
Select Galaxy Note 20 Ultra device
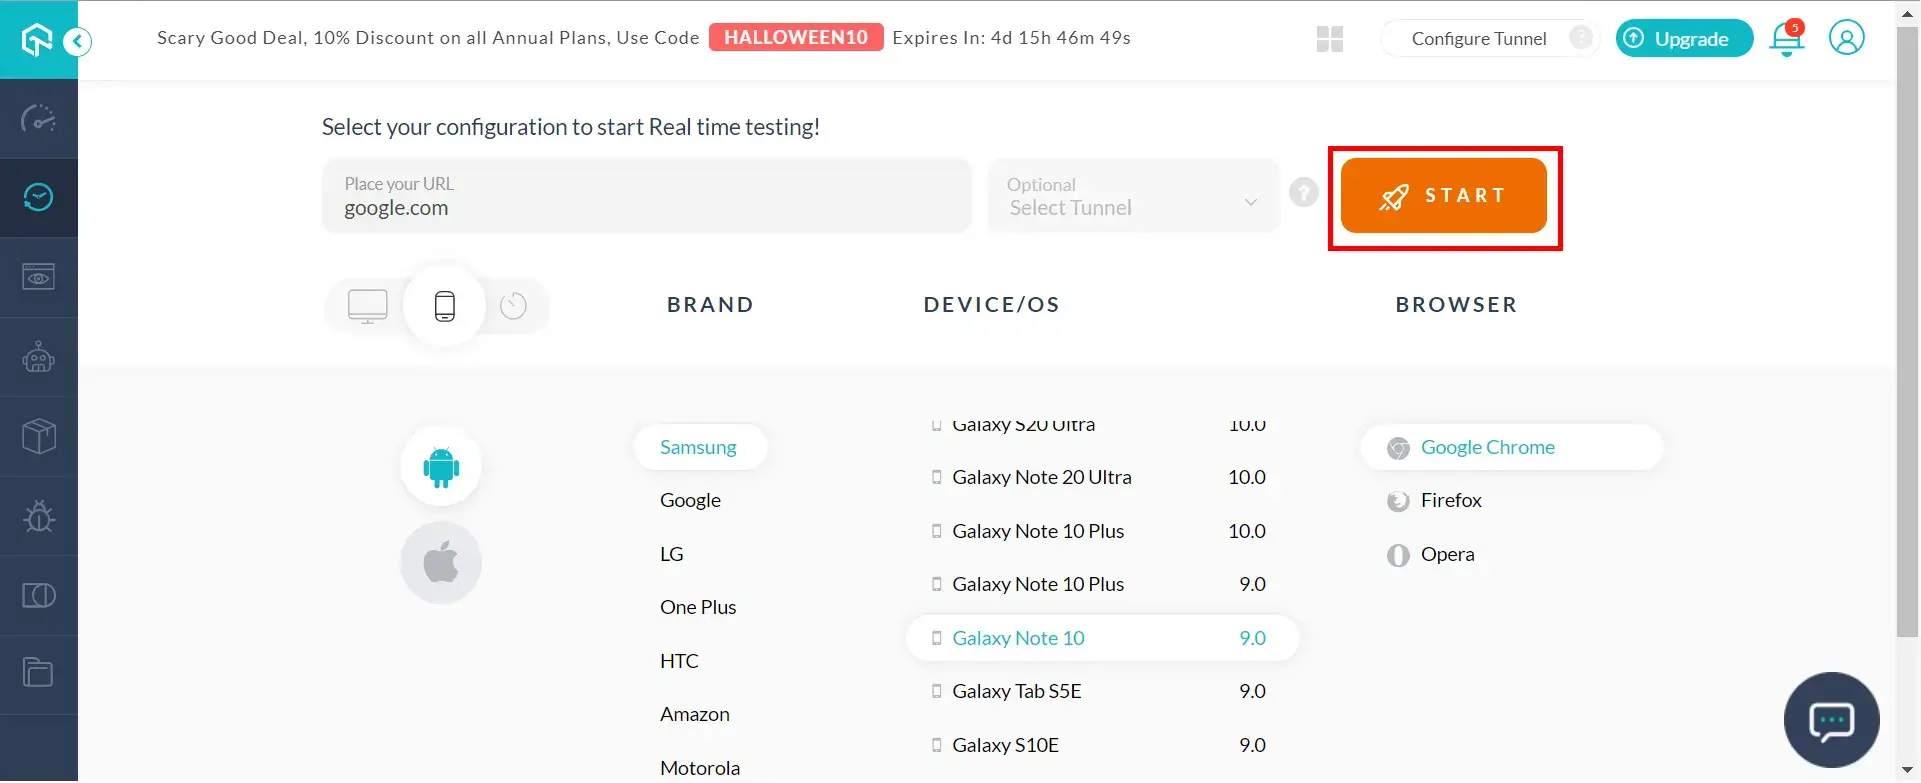(1041, 478)
